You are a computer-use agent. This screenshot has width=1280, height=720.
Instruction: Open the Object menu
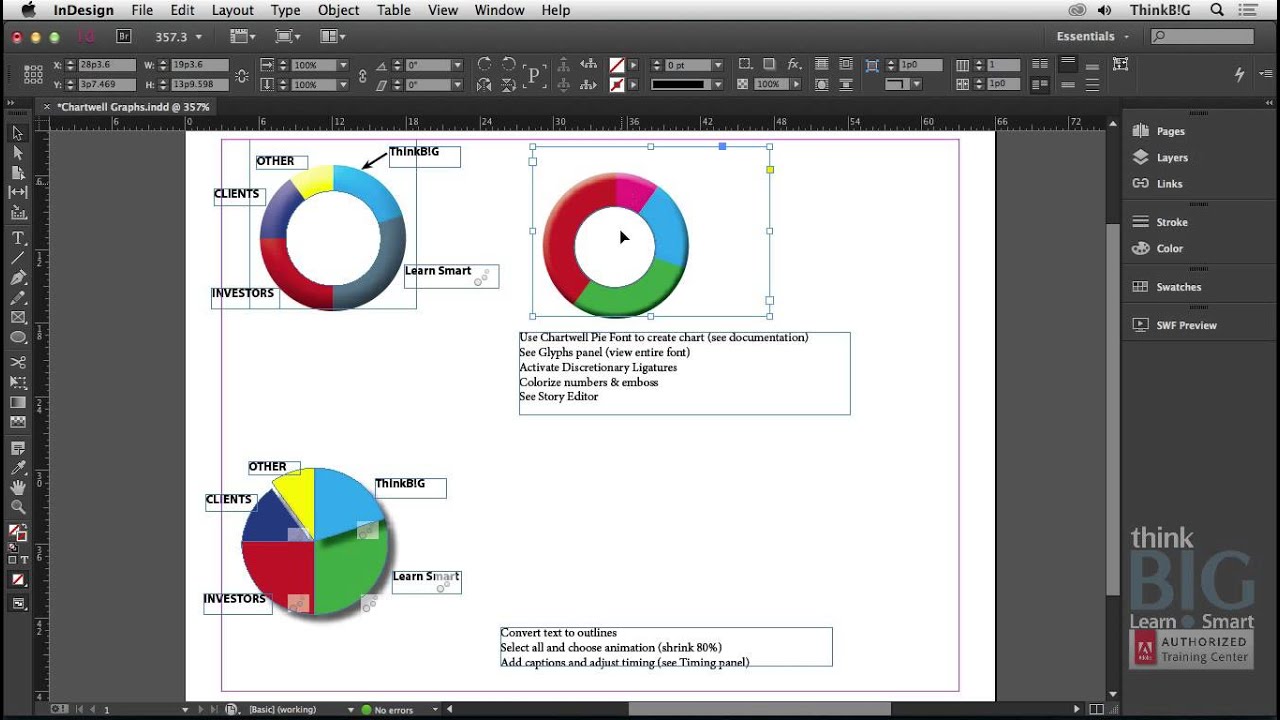tap(338, 10)
